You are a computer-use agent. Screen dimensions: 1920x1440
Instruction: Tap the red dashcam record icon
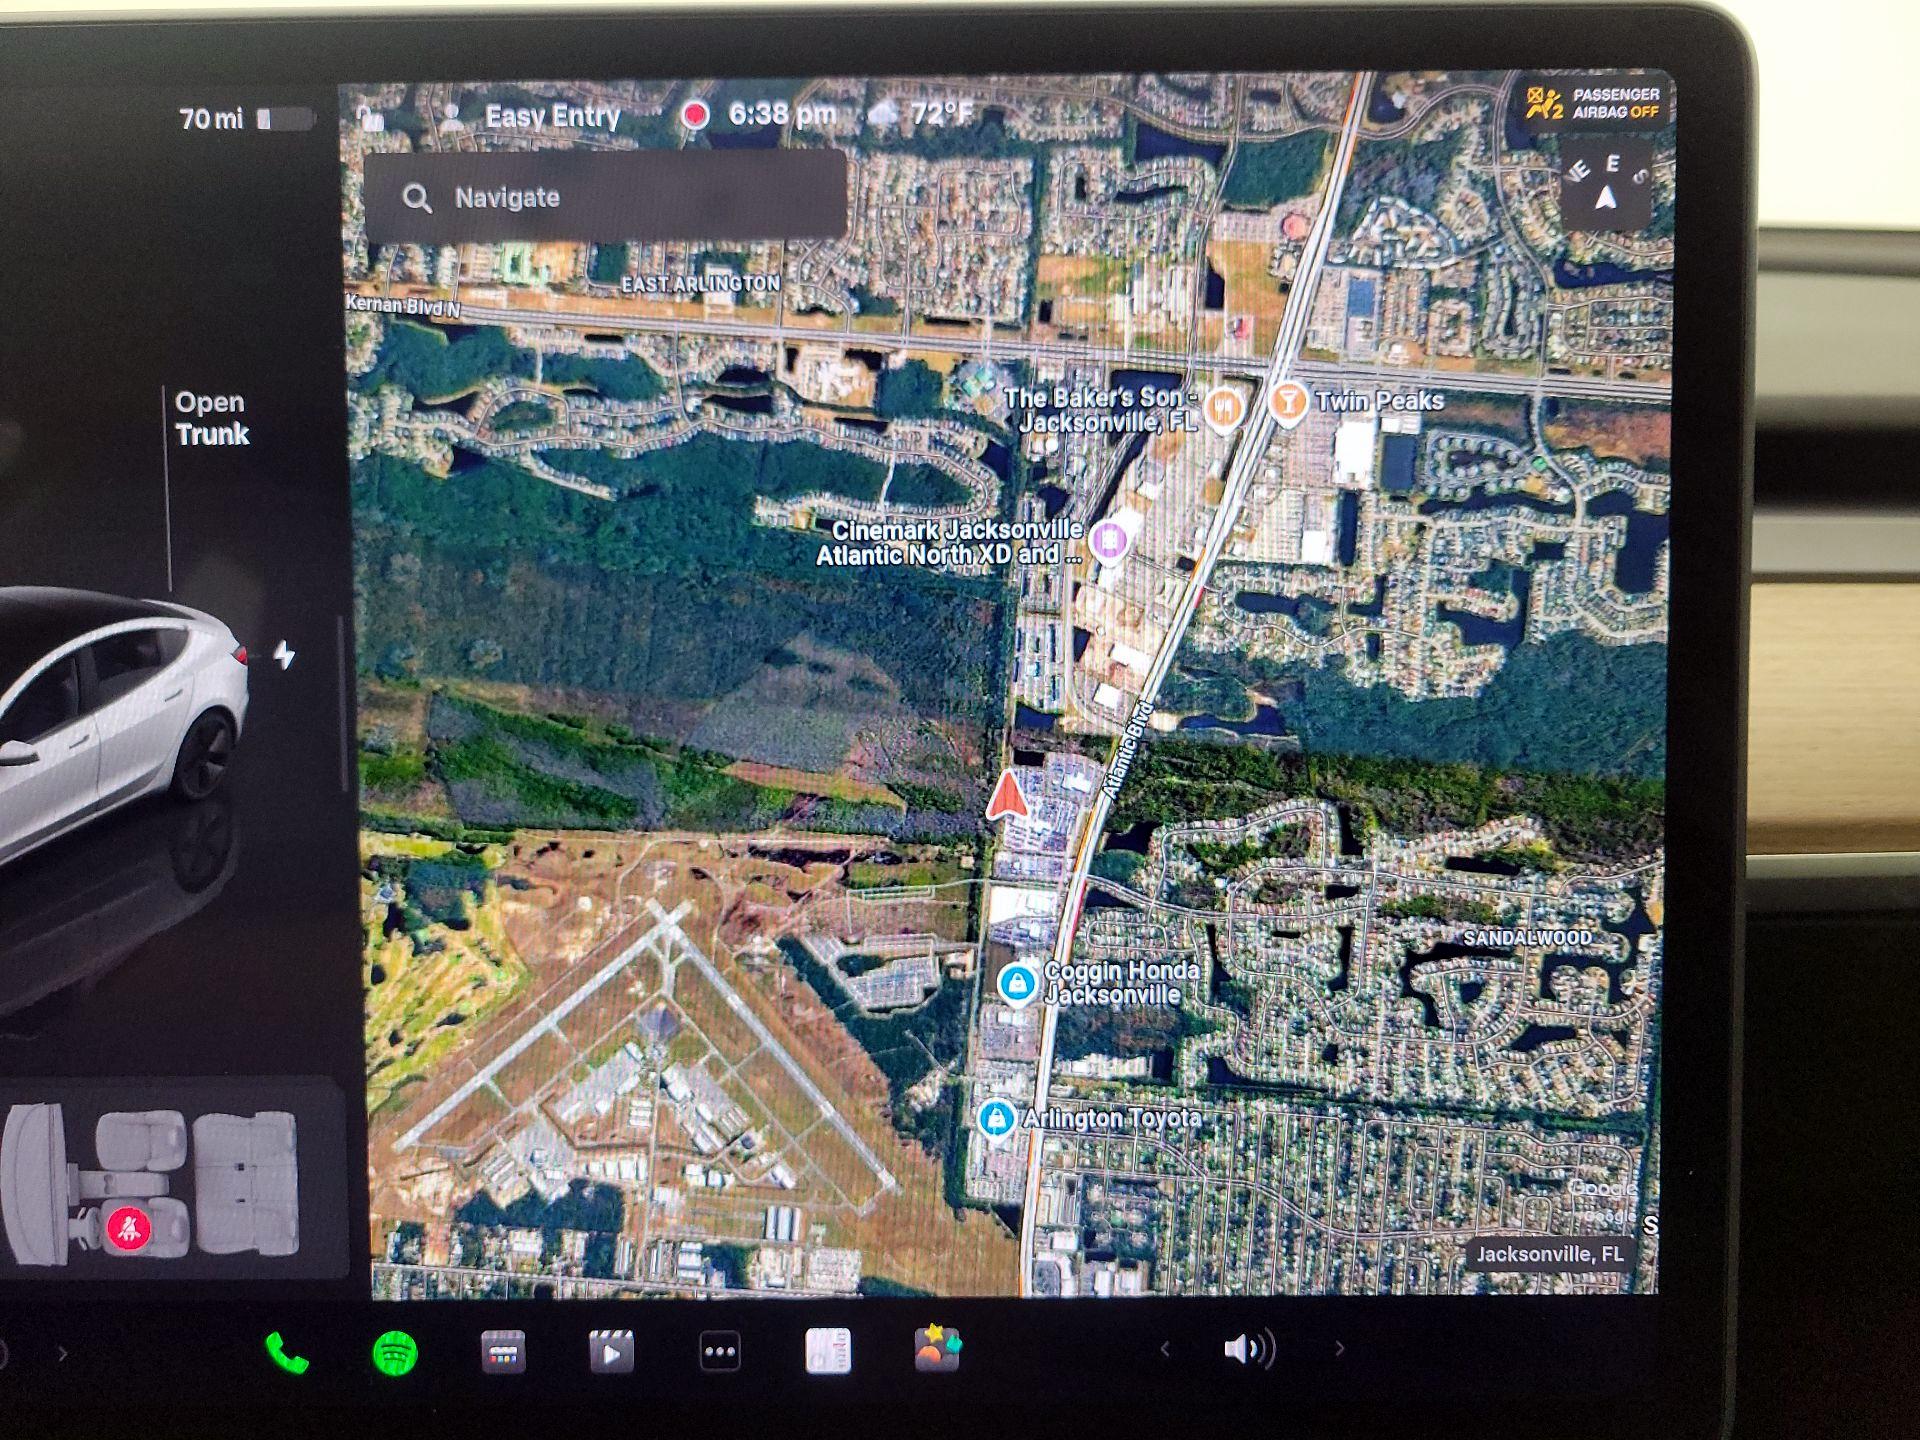[x=695, y=115]
